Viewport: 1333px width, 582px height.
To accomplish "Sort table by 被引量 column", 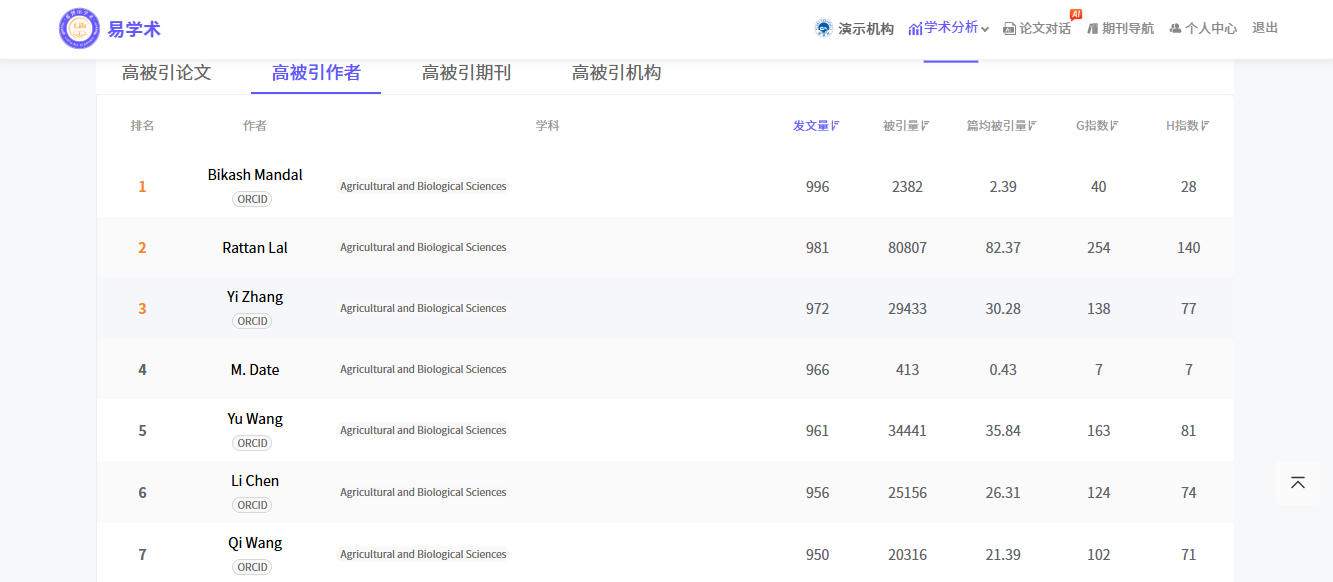I will point(906,126).
